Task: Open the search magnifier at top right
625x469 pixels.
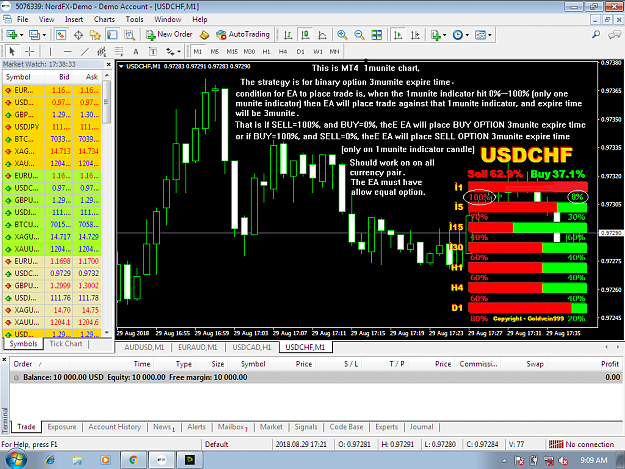Action: point(596,35)
